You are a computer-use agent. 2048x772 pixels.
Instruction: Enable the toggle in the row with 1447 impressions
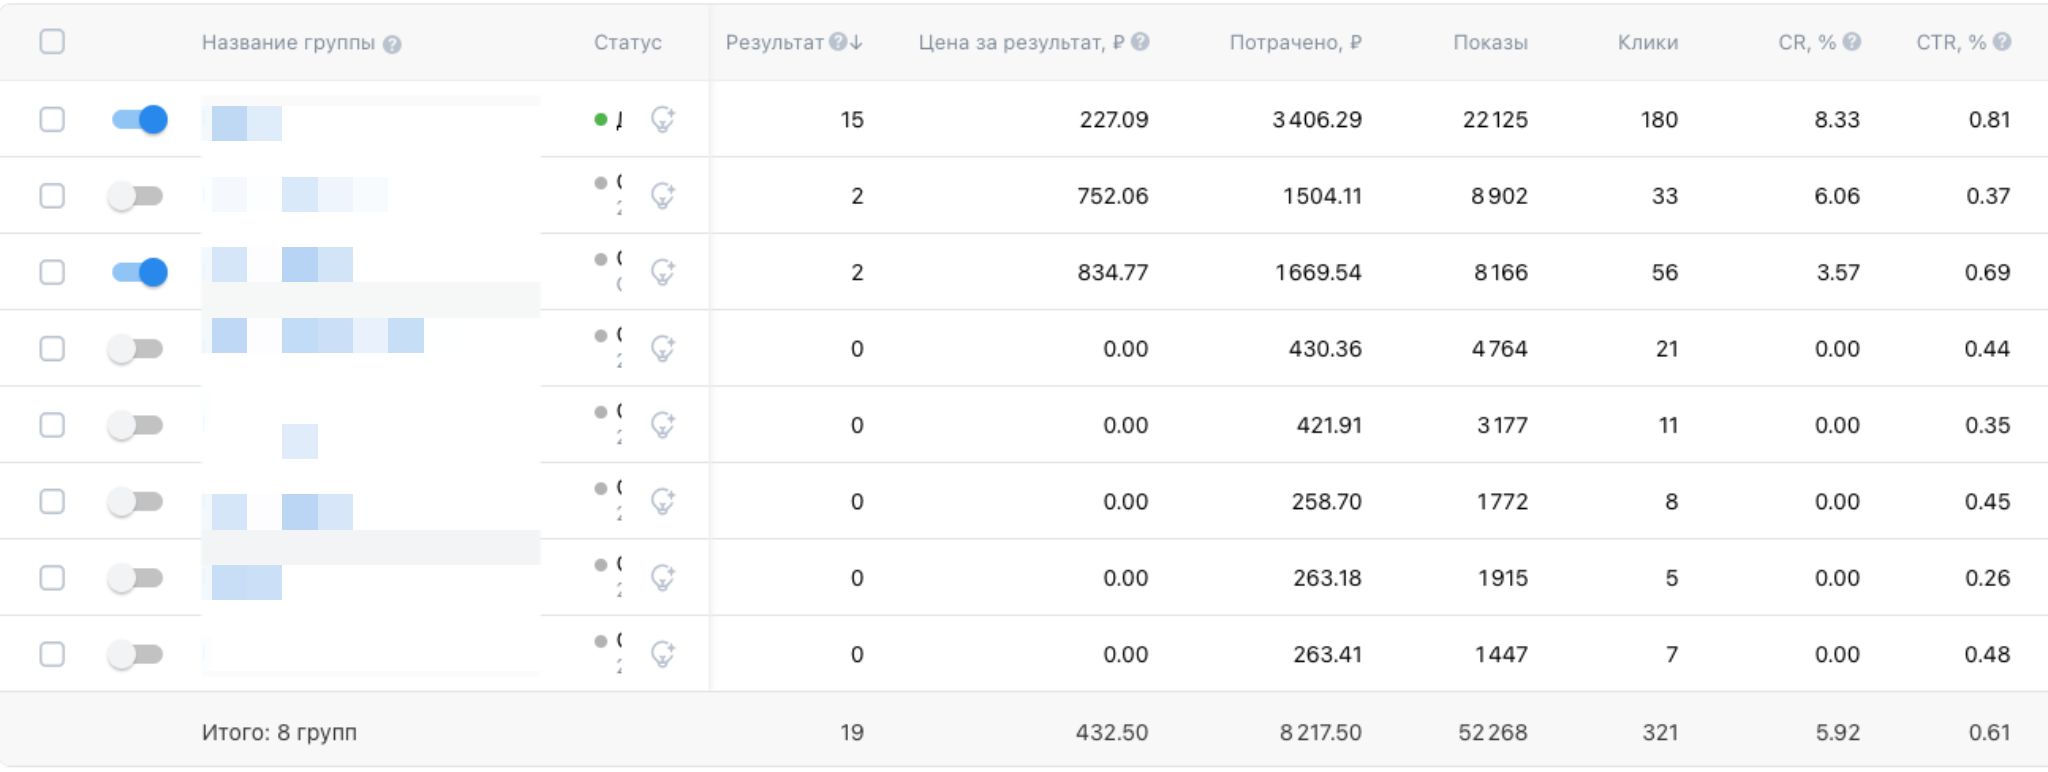136,655
